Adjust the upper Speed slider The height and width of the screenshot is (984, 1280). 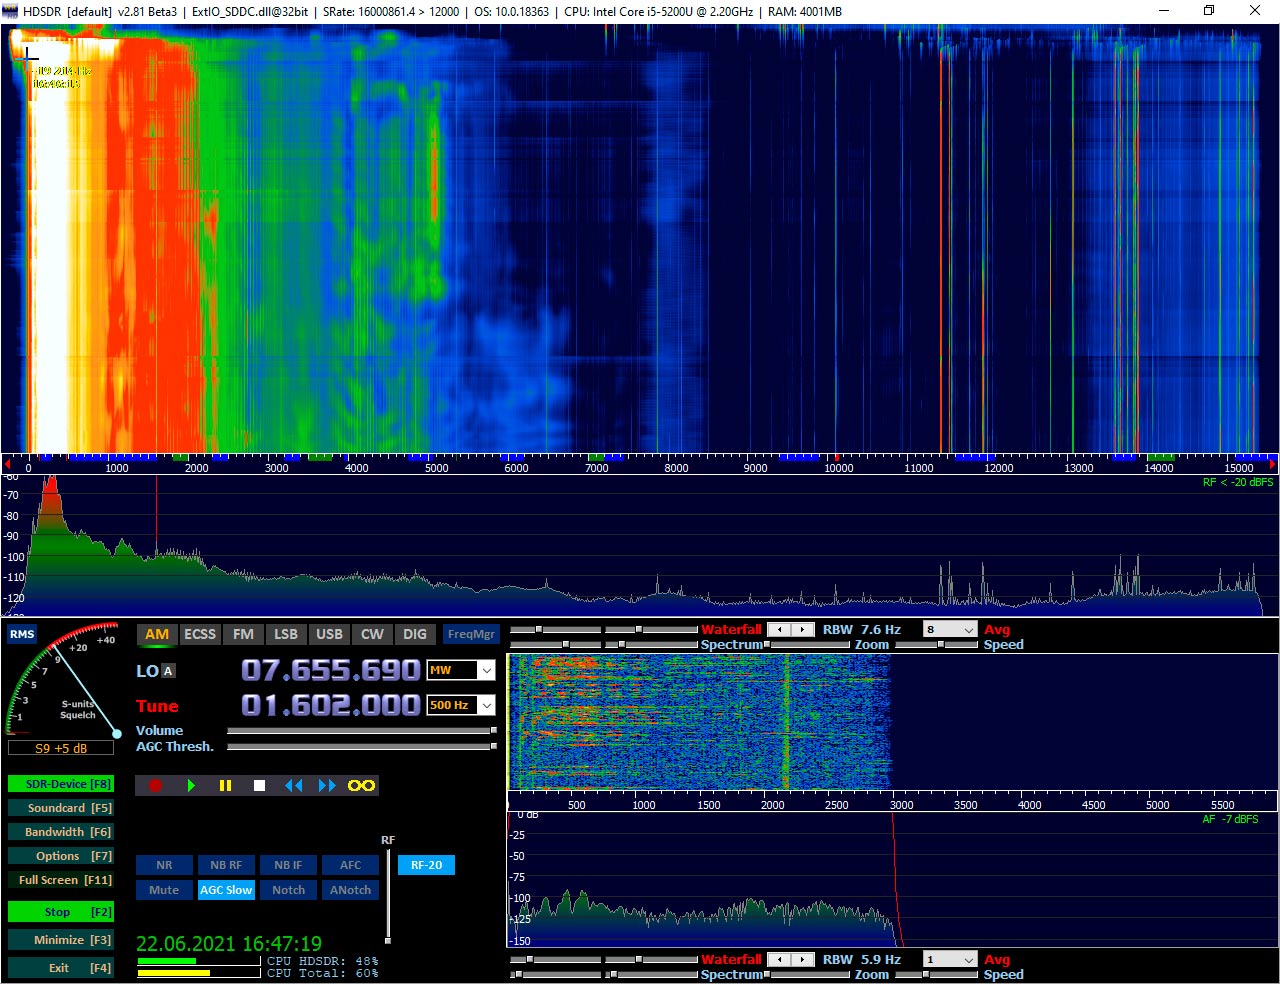936,645
